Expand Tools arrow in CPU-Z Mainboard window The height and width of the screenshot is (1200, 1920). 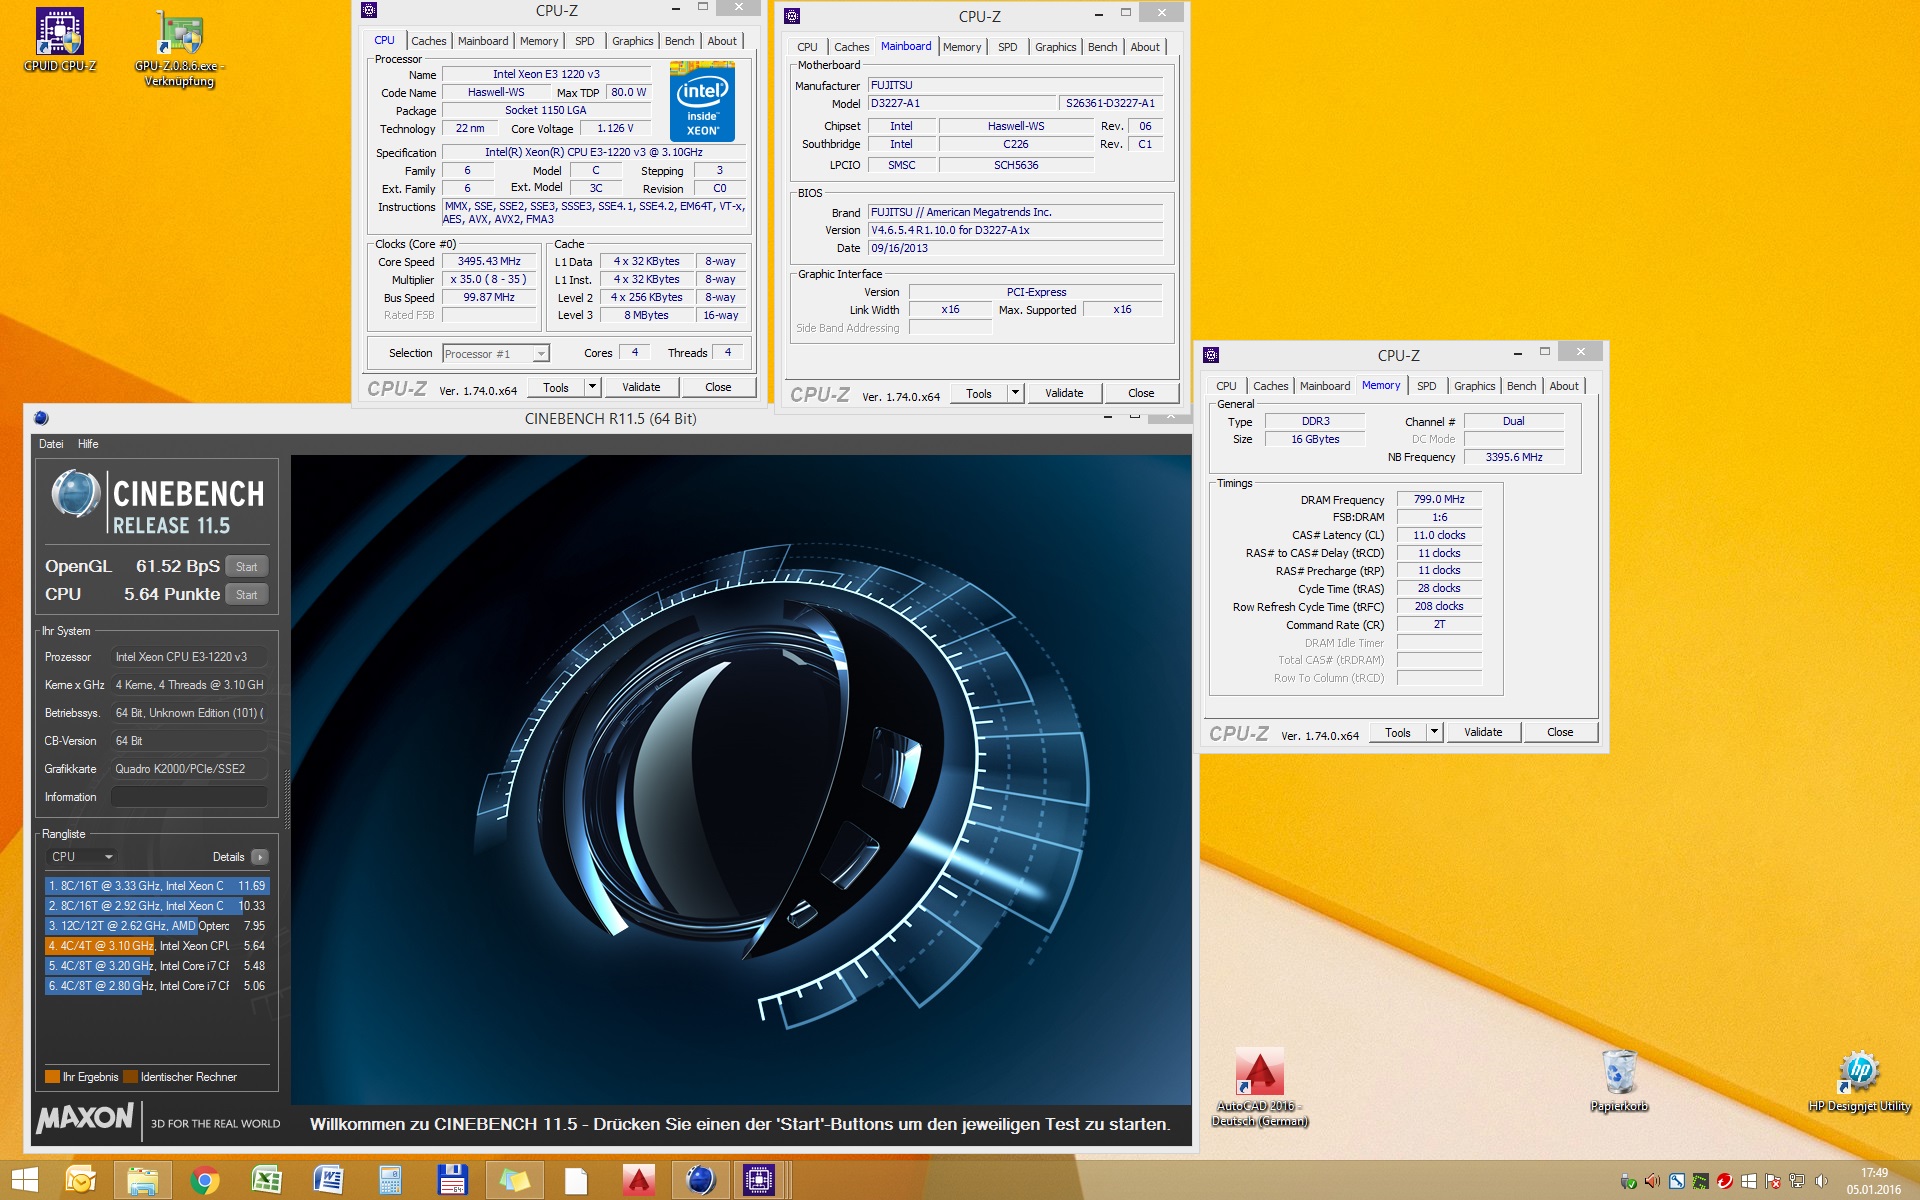1015,393
